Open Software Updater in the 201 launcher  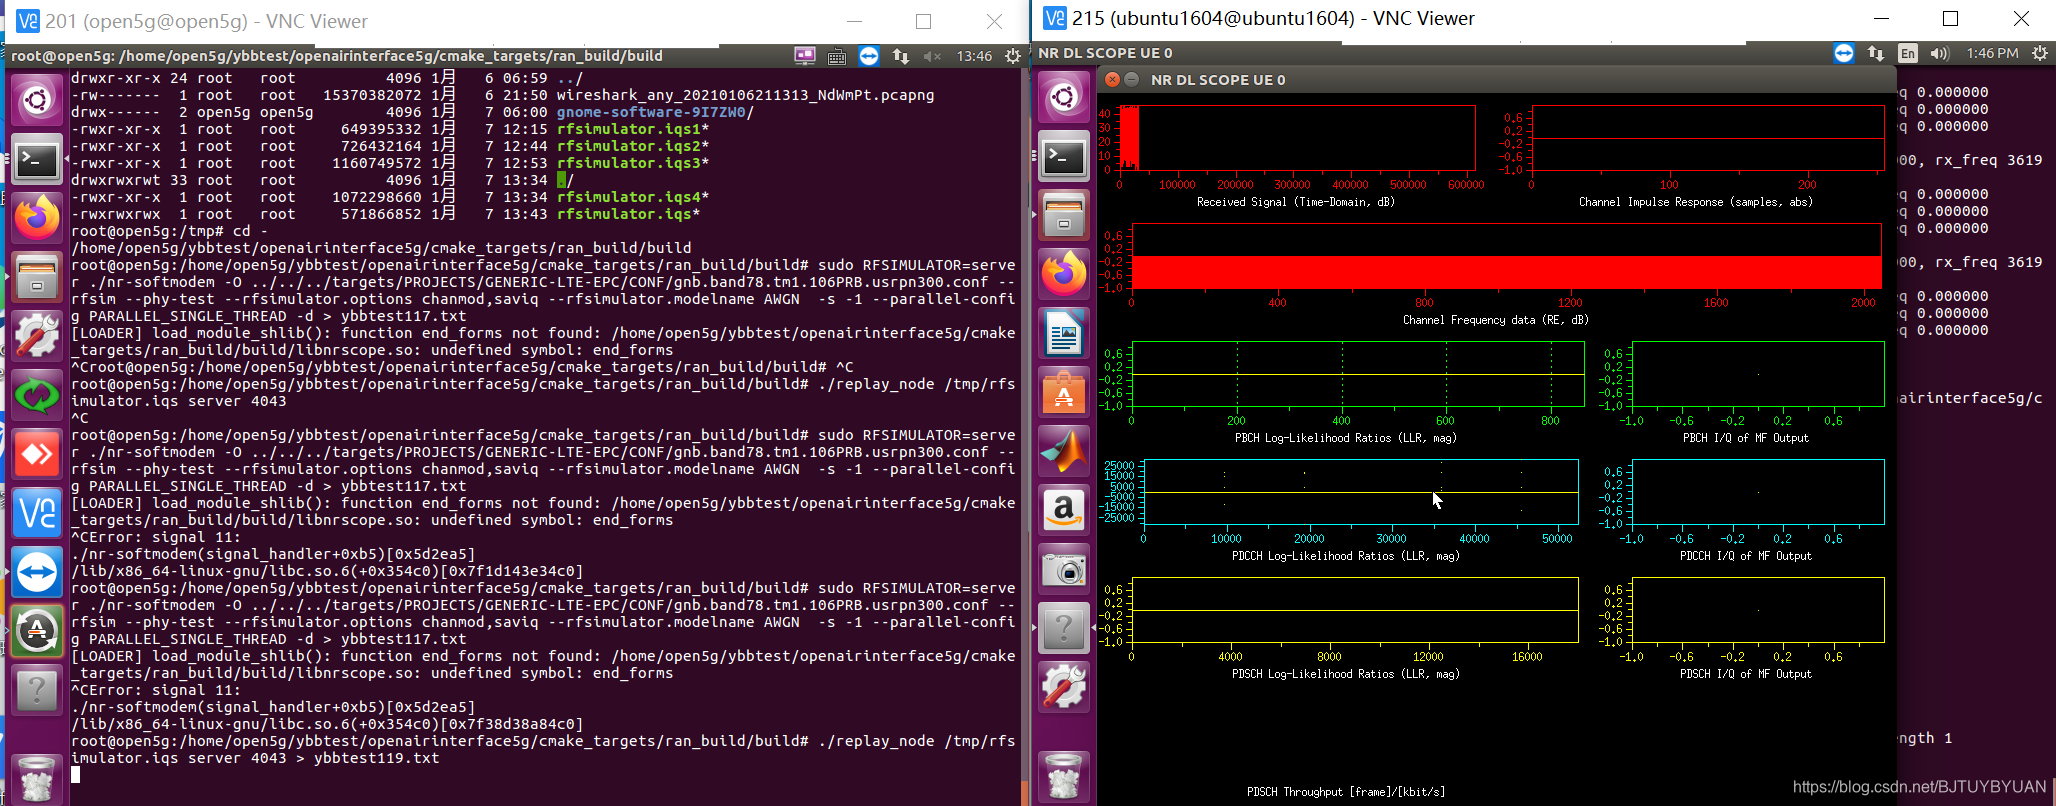point(37,631)
